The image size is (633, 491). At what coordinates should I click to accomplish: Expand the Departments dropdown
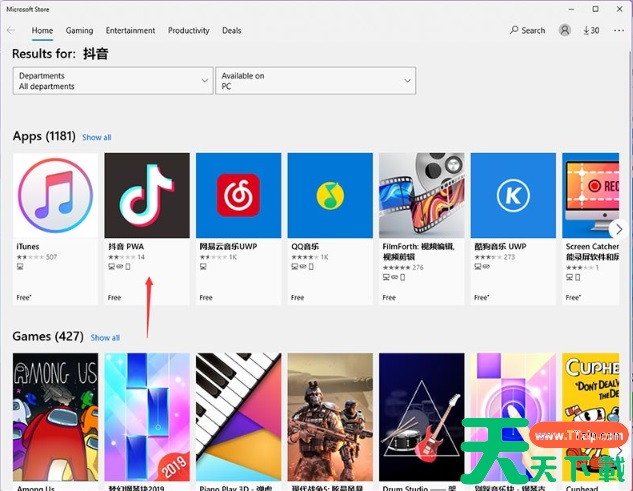point(113,81)
